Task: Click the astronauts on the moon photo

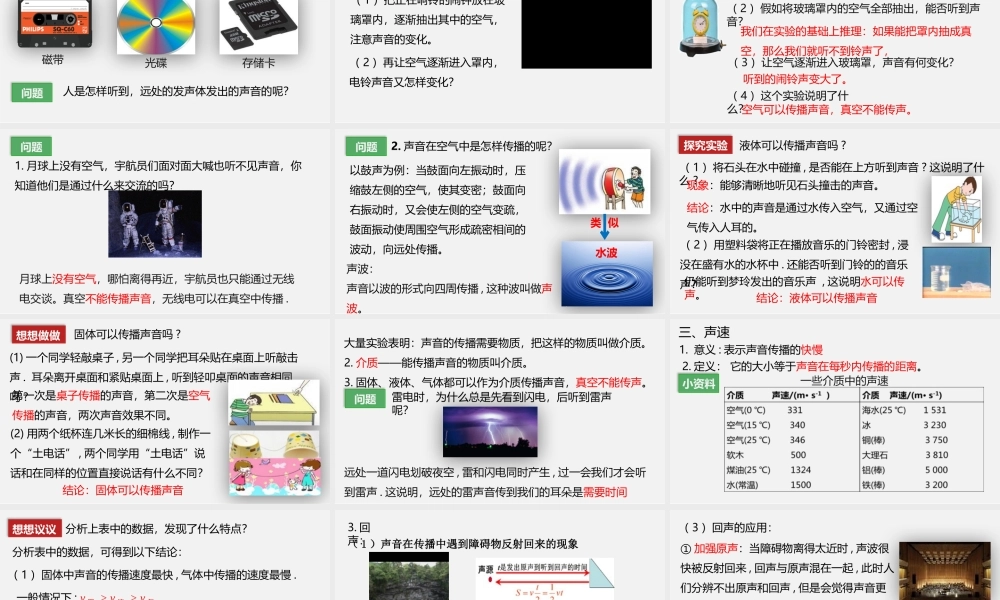Action: [155, 224]
